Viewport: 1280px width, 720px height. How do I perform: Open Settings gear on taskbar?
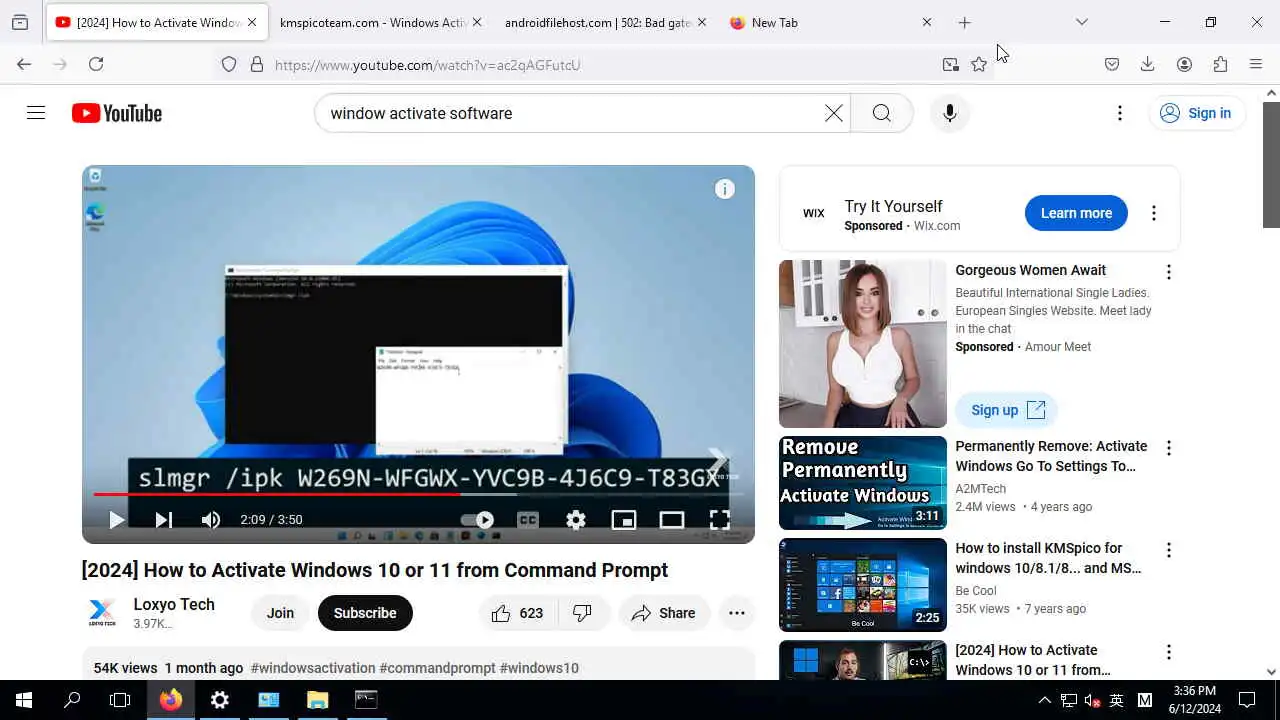click(220, 700)
